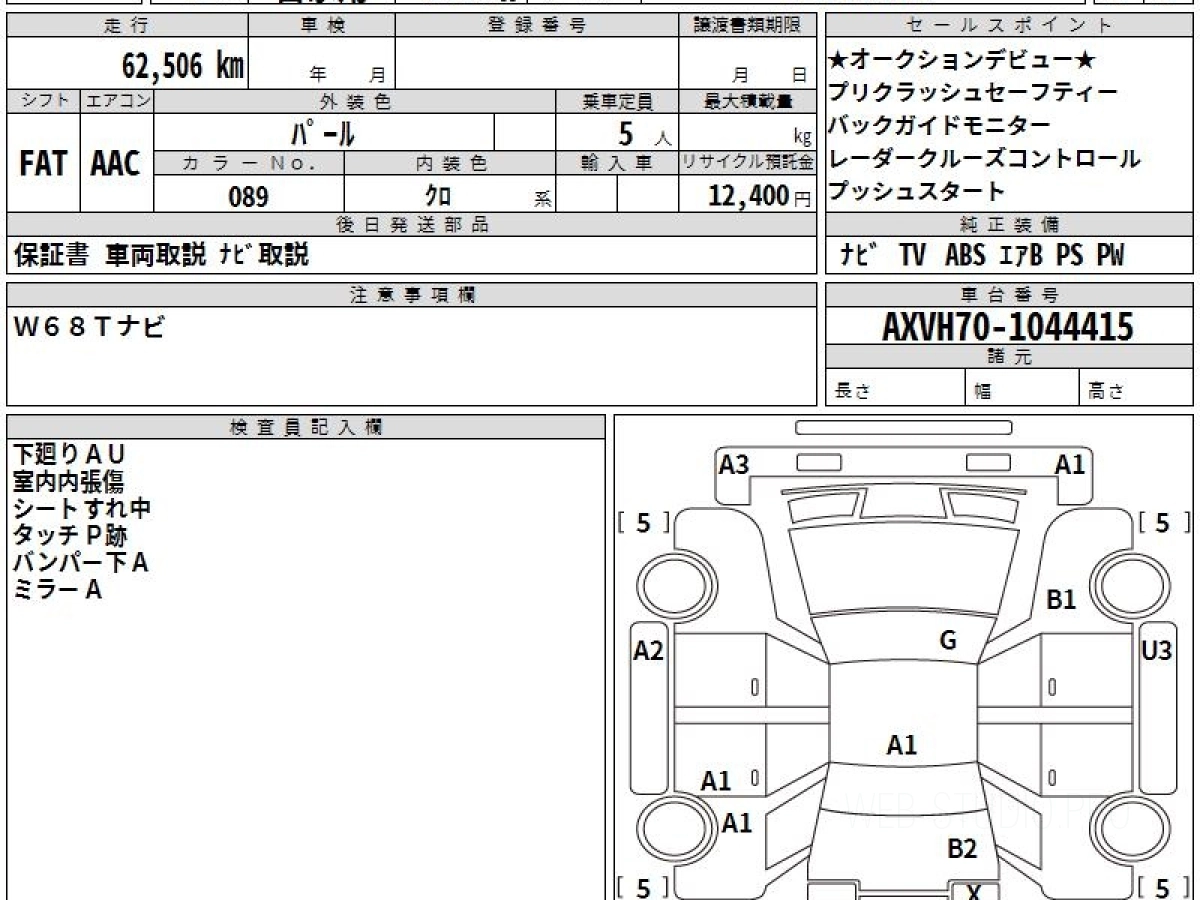
Task: Click the バックガイドモニター line
Action: pos(940,125)
